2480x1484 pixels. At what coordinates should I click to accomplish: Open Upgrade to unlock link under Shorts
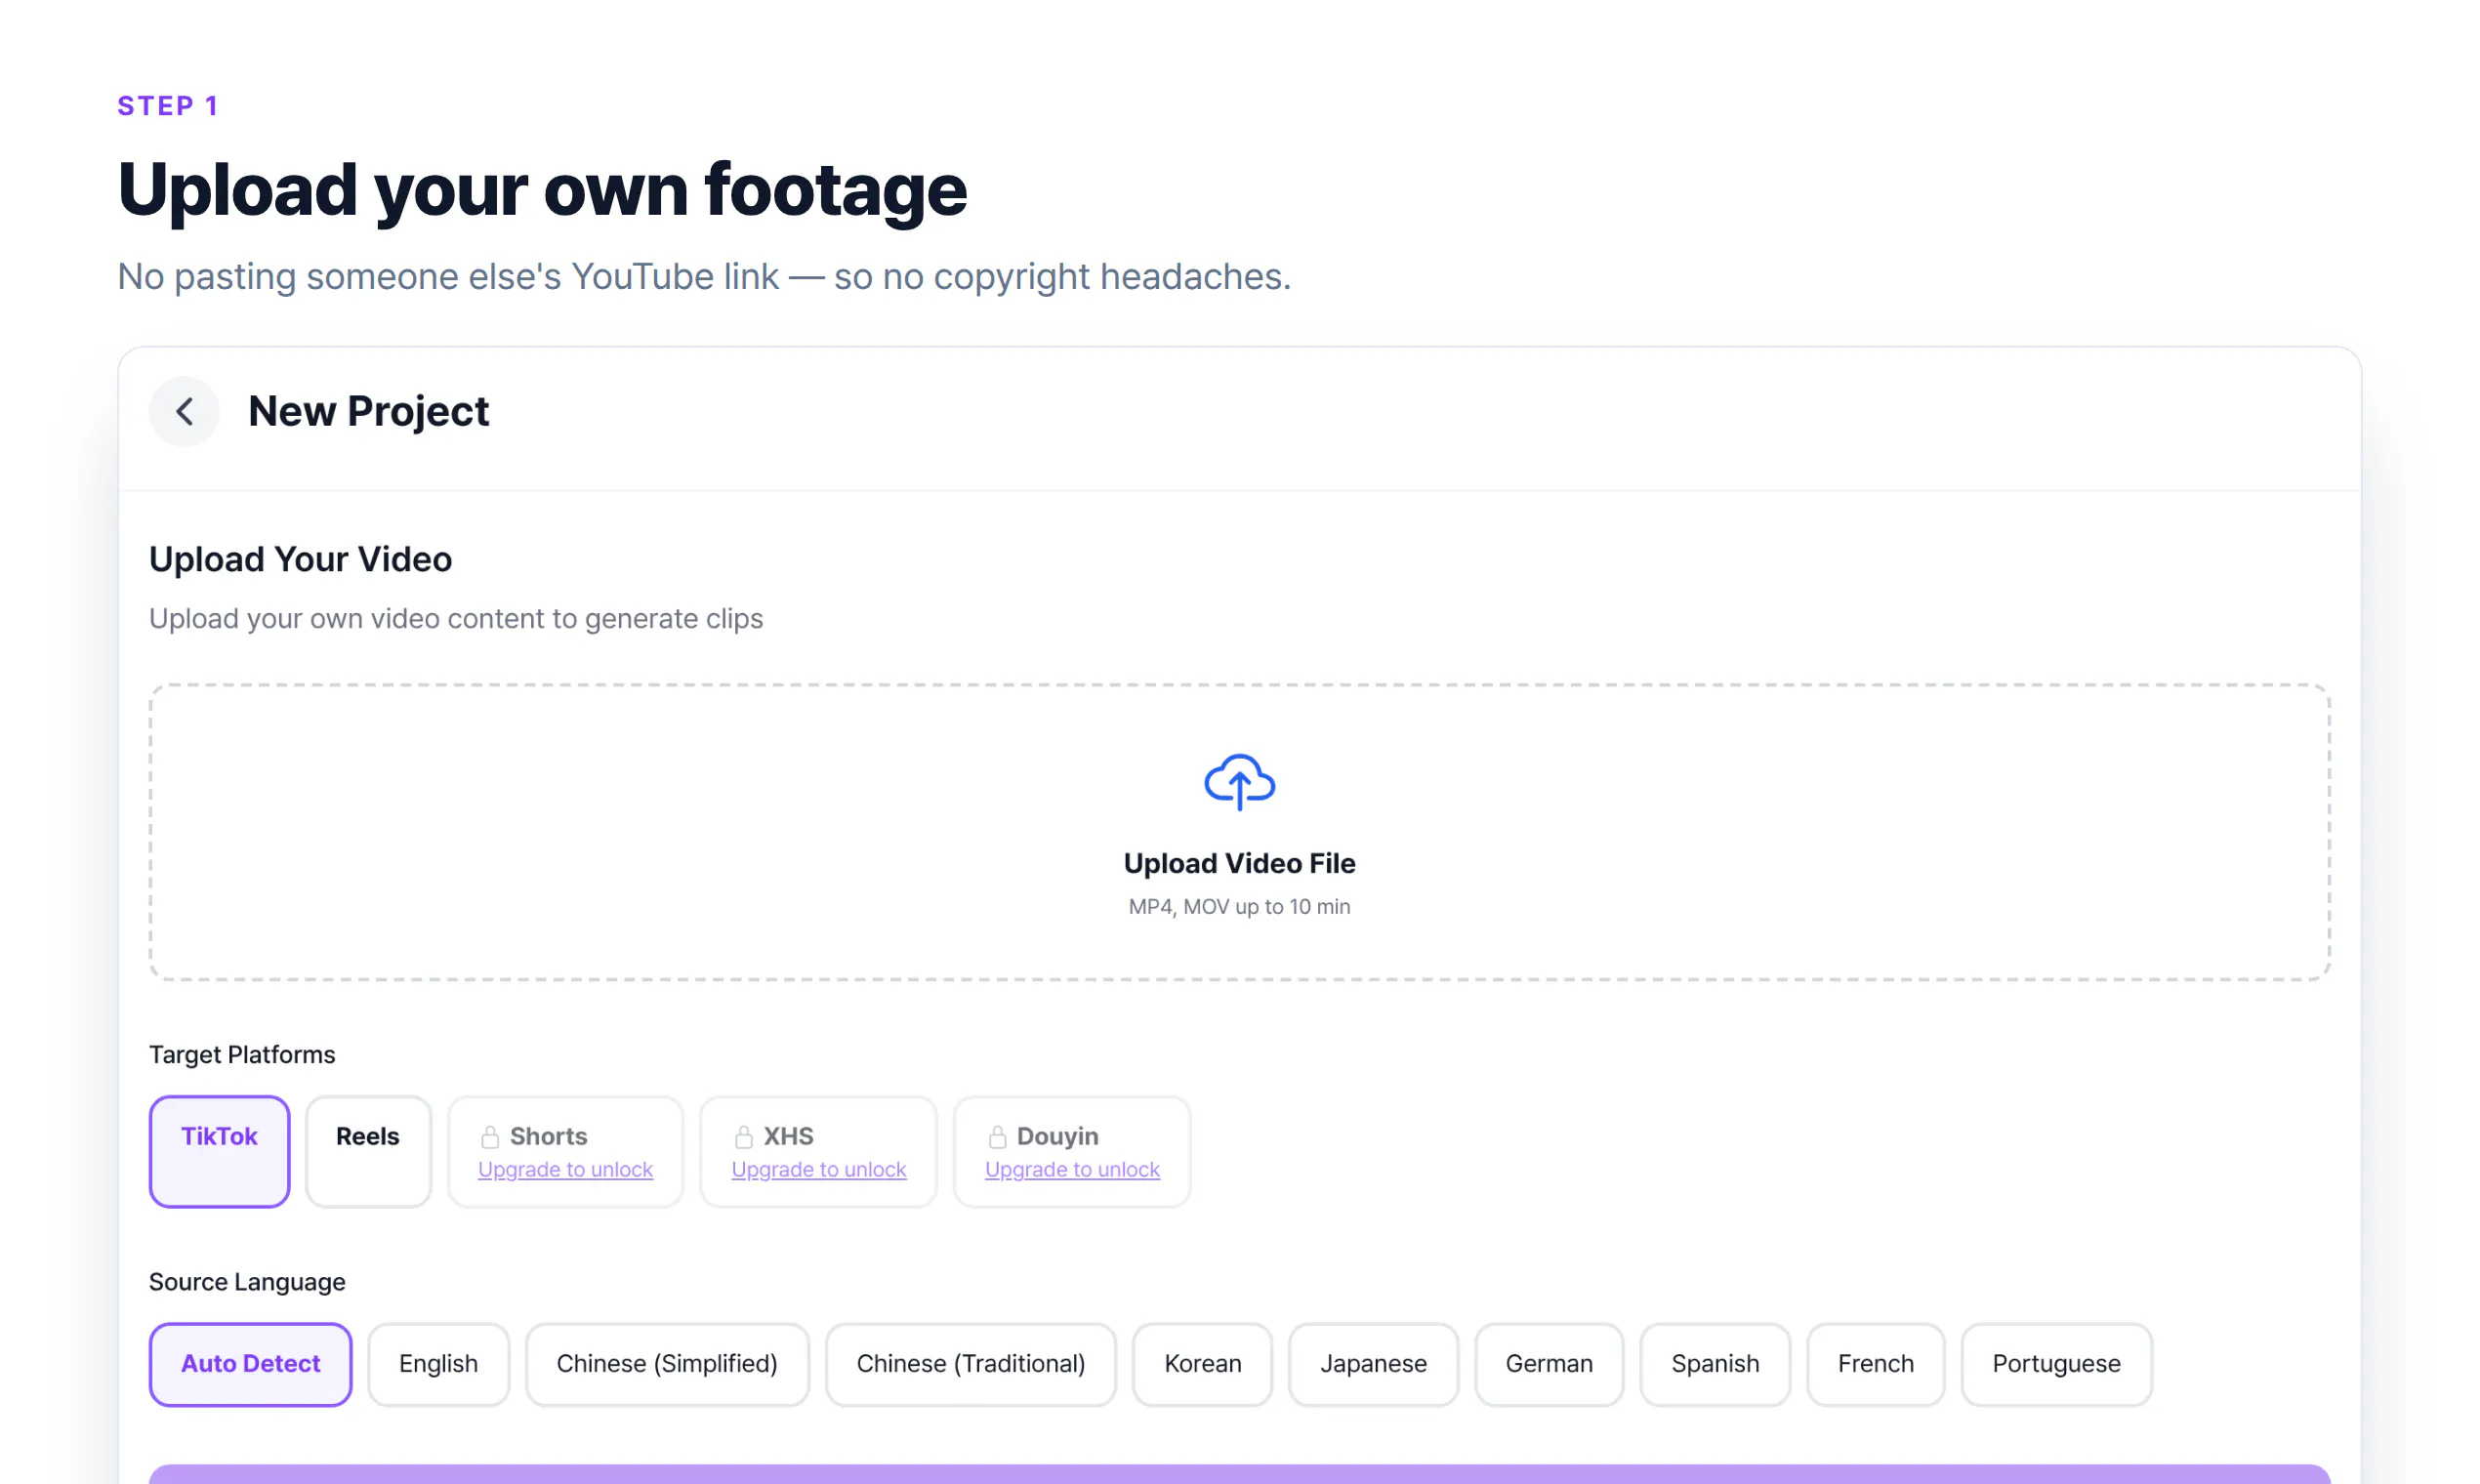point(565,1170)
